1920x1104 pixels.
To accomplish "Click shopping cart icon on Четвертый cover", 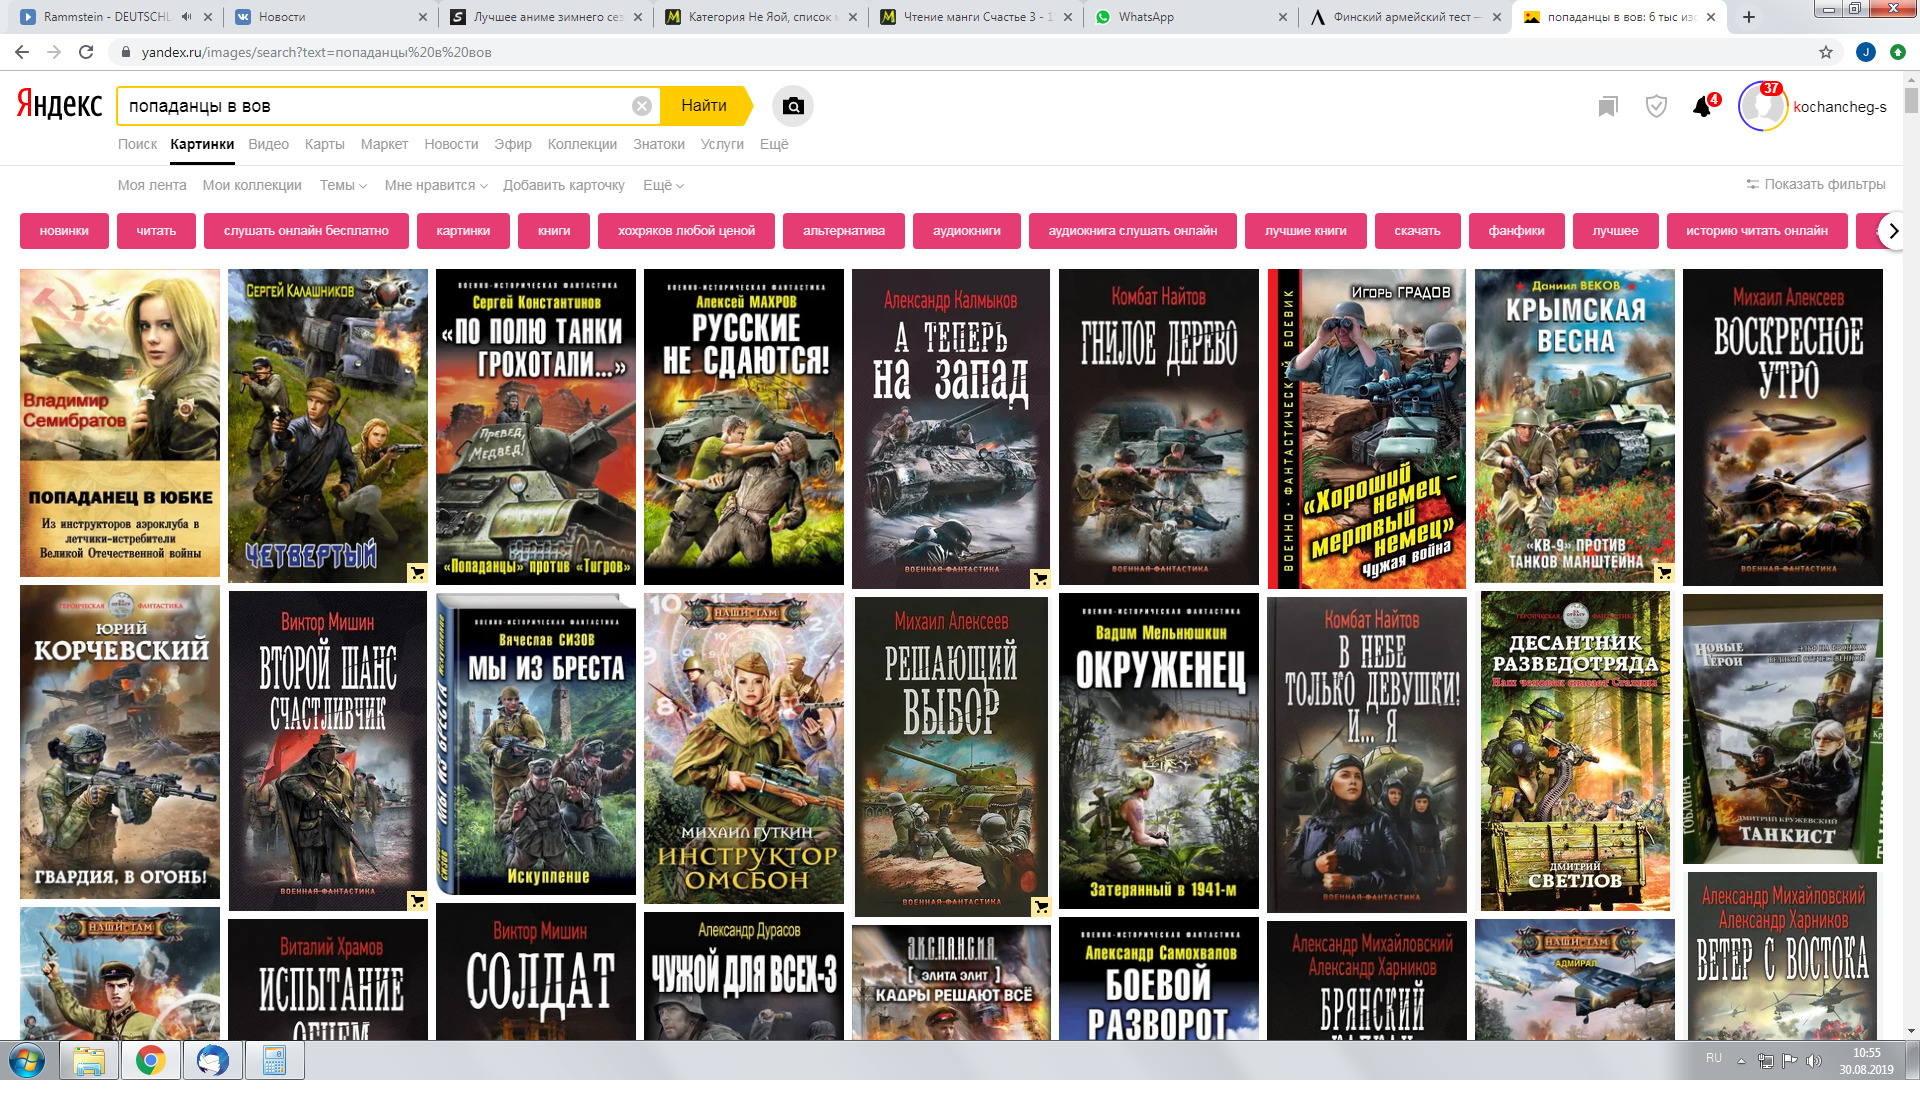I will pos(417,573).
